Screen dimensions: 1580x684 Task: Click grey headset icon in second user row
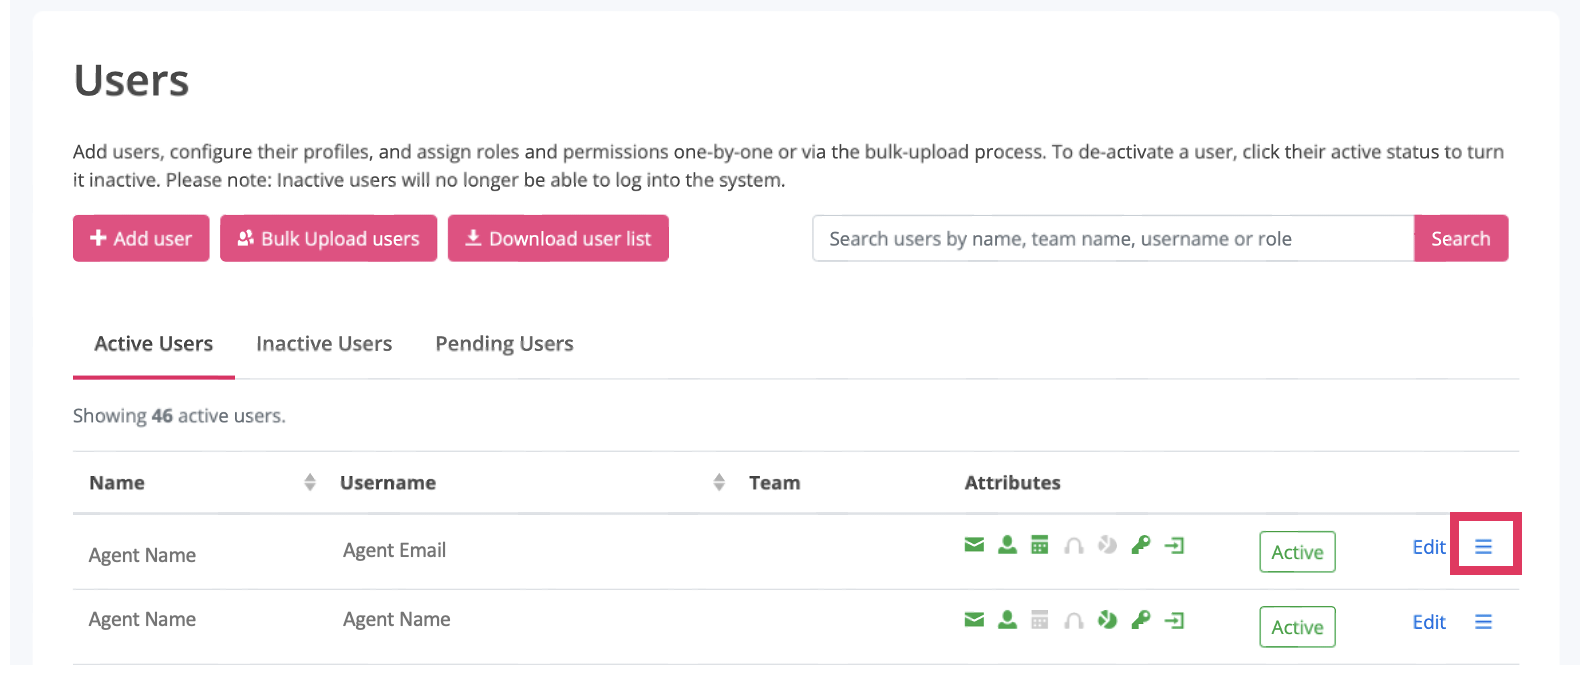coord(1073,621)
